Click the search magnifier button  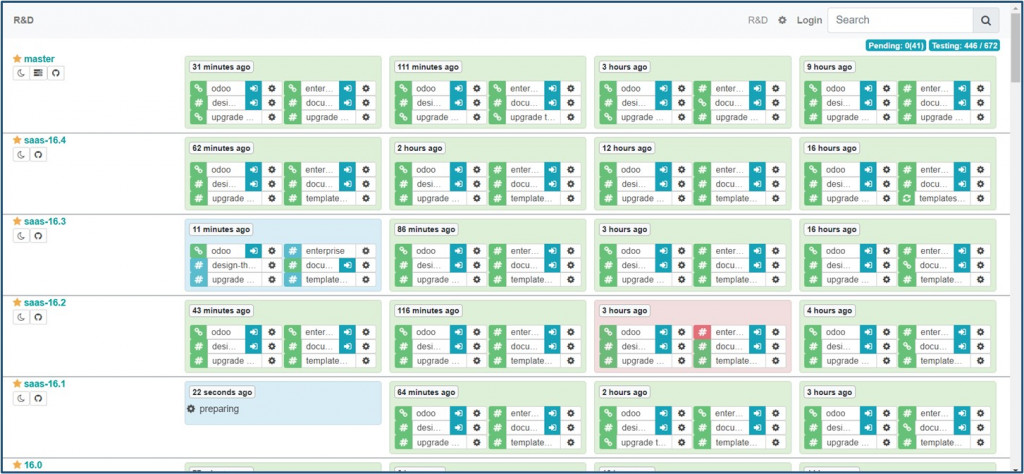(985, 20)
